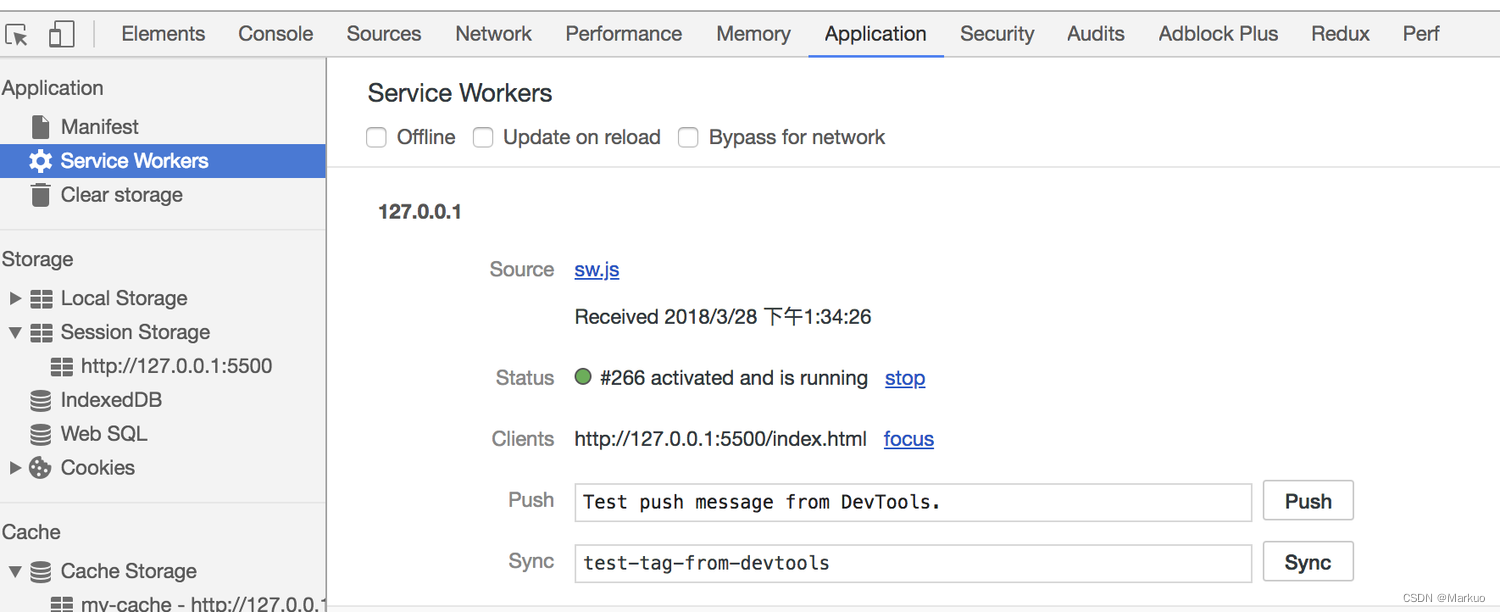
Task: Click the Sync tag input field
Action: (x=913, y=563)
